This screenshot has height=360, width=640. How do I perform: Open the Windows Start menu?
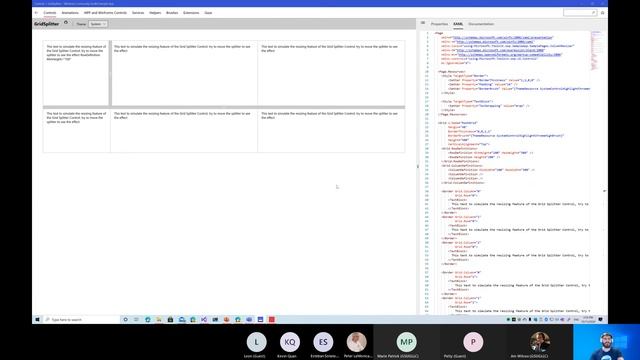coord(37,320)
